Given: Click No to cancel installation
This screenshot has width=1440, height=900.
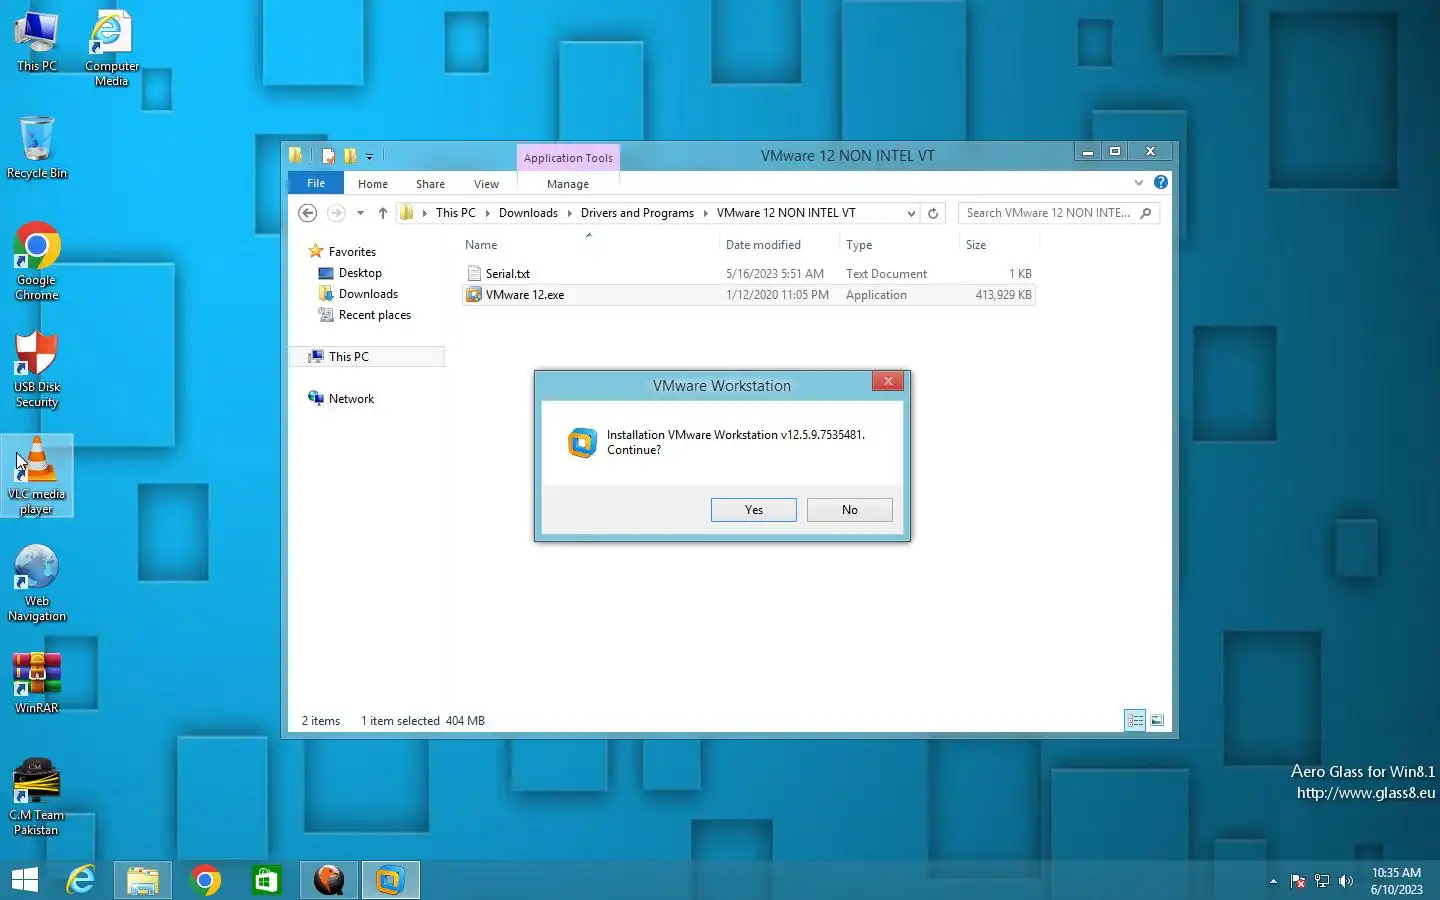Looking at the screenshot, I should pyautogui.click(x=849, y=510).
